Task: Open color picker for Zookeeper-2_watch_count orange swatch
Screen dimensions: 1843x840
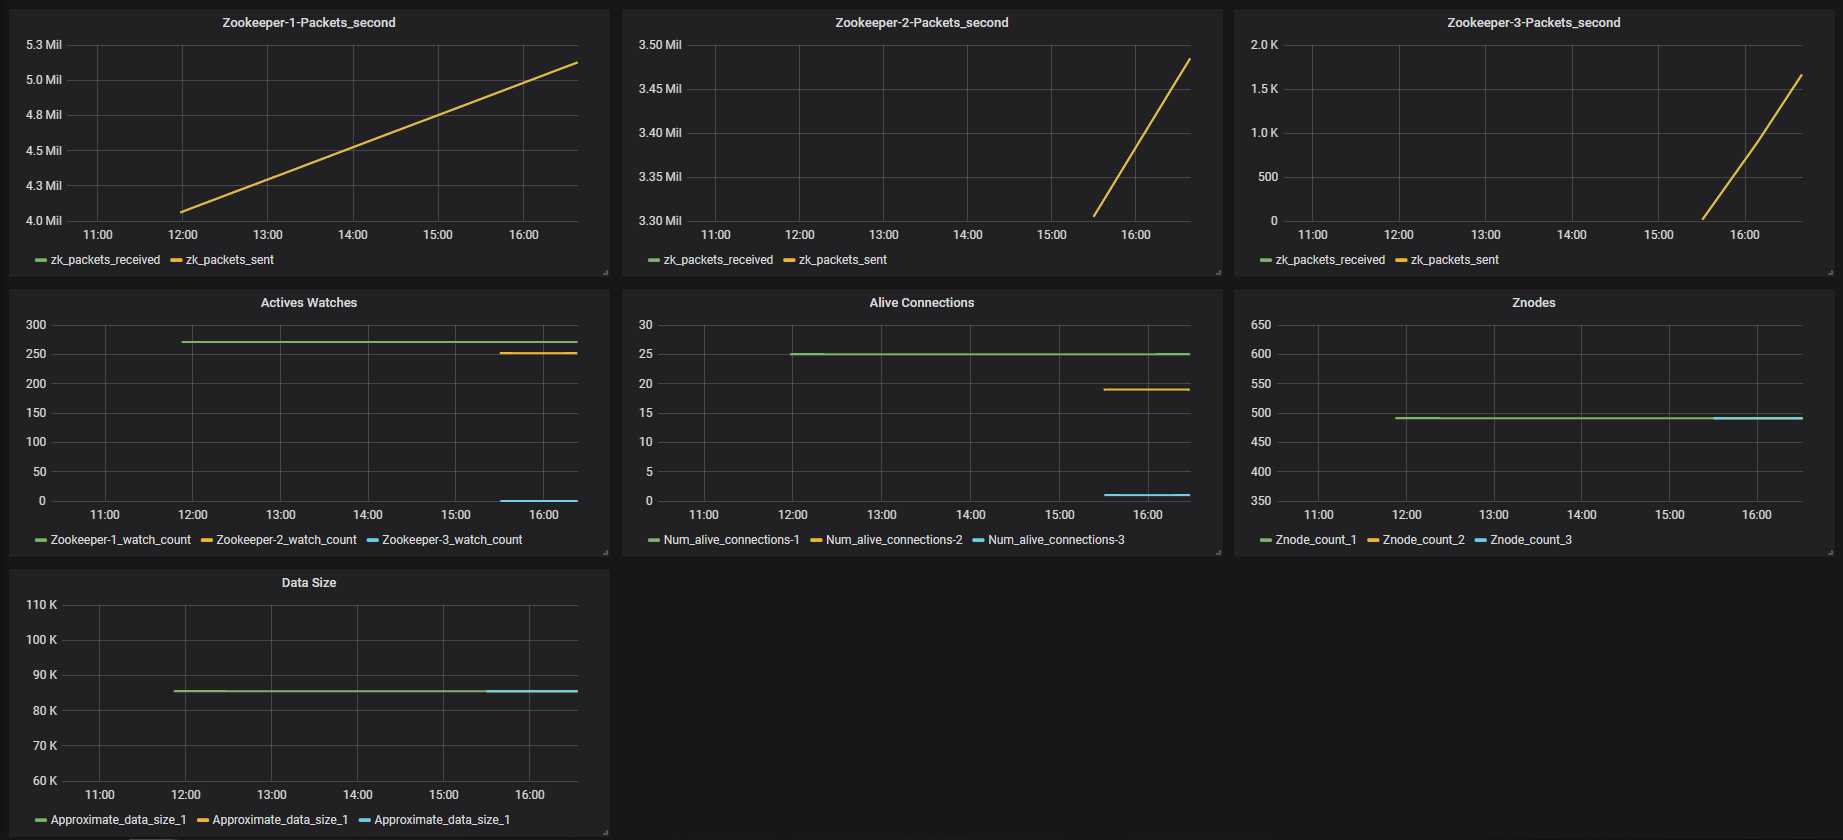Action: pyautogui.click(x=207, y=540)
